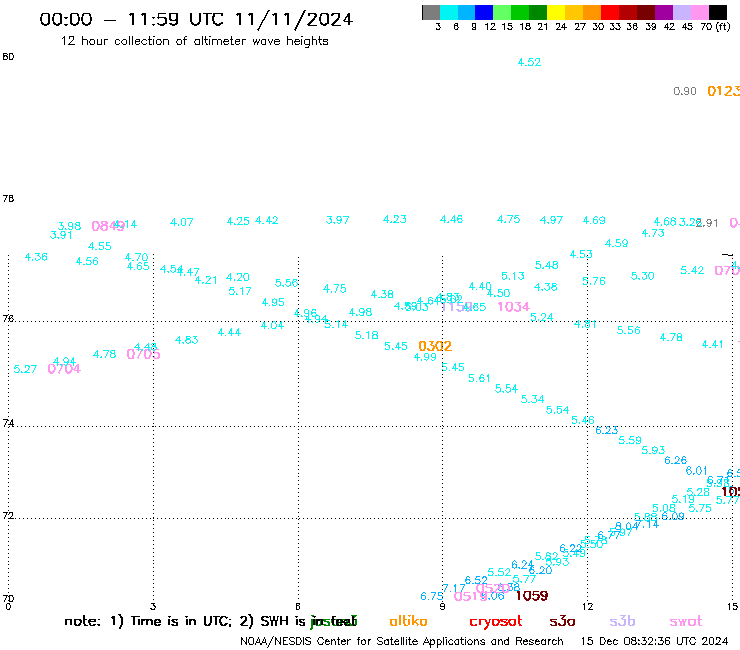The height and width of the screenshot is (650, 740).
Task: Click the 4.07 wave height value
Action: point(182,222)
